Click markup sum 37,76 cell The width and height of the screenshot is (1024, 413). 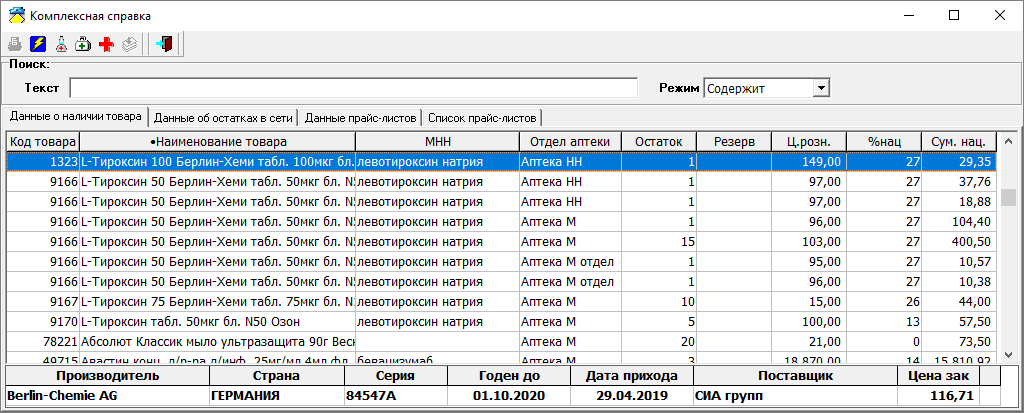tap(959, 182)
